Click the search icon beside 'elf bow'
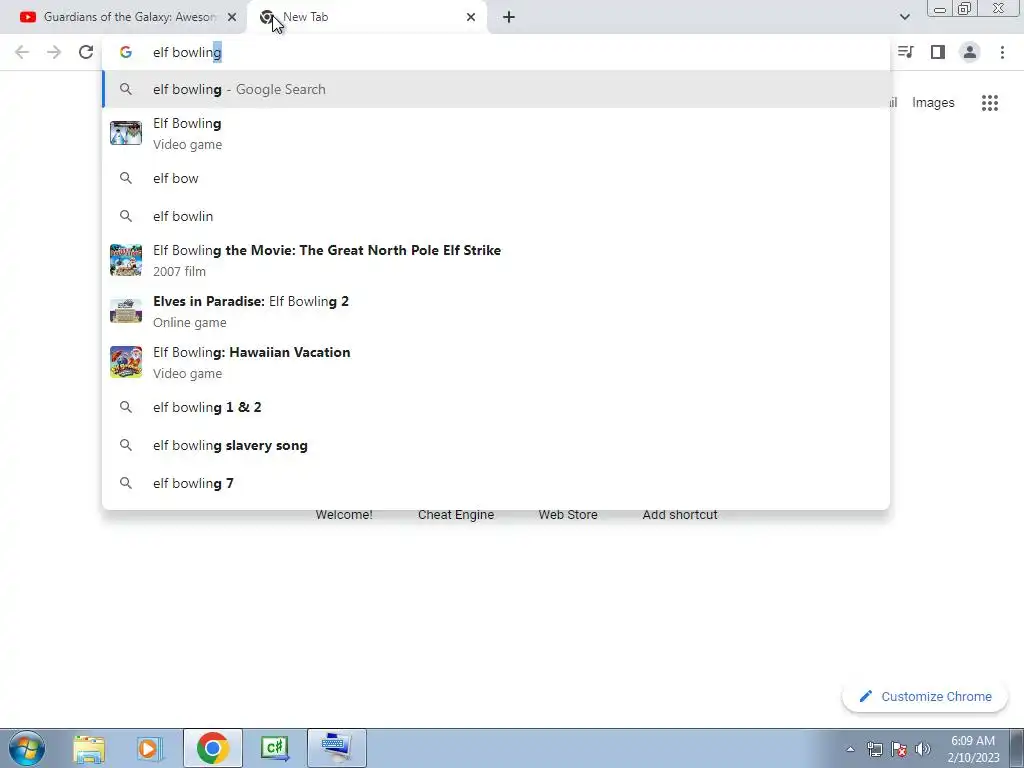This screenshot has height=768, width=1024. (x=125, y=178)
